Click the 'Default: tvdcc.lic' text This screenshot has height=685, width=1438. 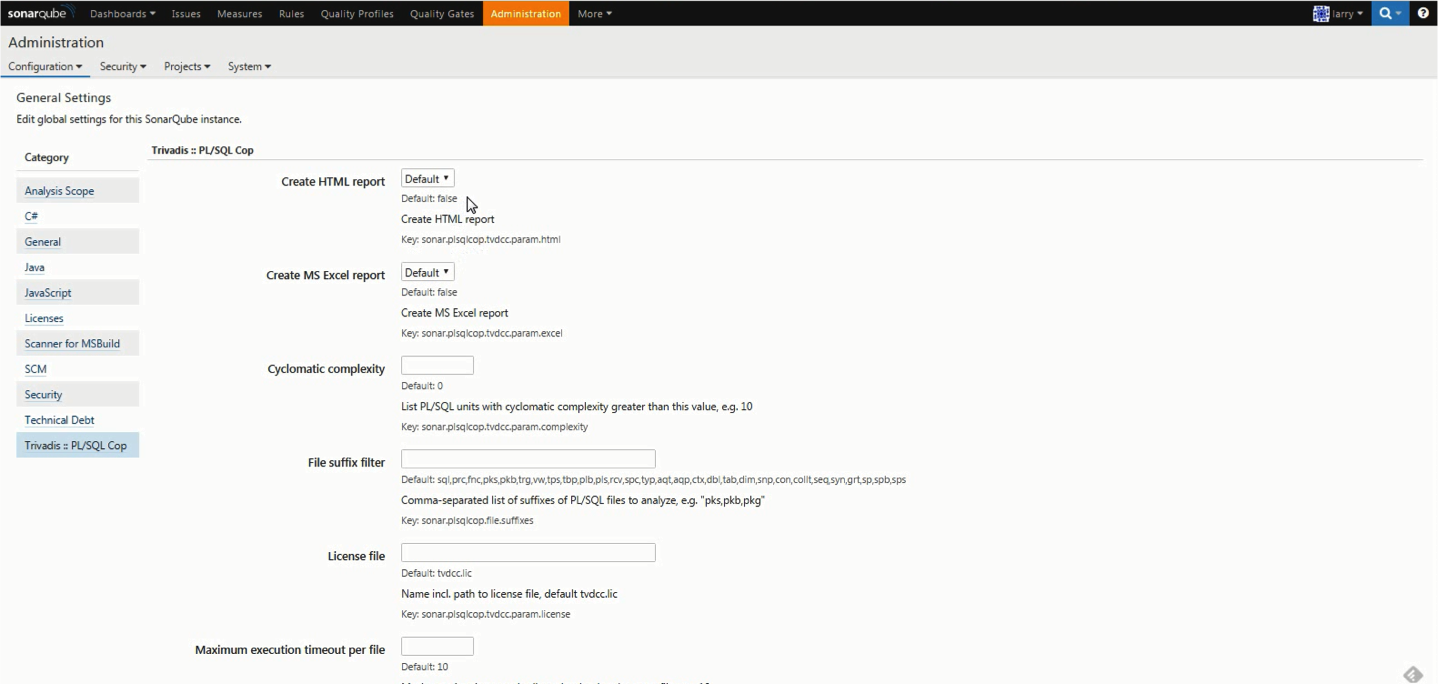(436, 574)
